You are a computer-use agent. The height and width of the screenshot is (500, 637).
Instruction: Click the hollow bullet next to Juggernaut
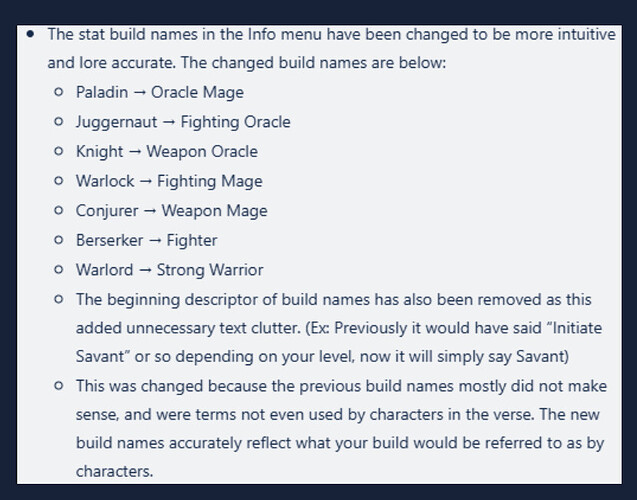[58, 121]
